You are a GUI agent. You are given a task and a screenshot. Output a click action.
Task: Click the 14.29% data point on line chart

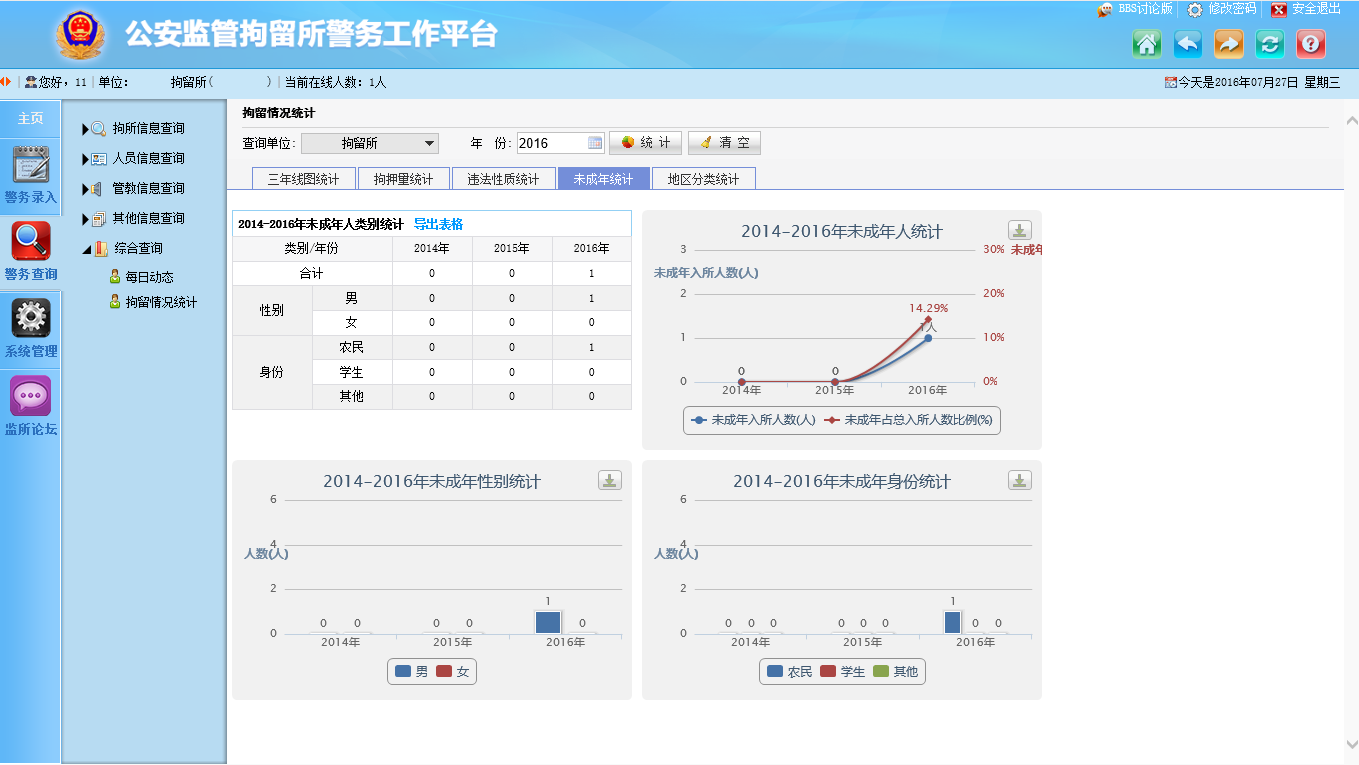tap(928, 319)
